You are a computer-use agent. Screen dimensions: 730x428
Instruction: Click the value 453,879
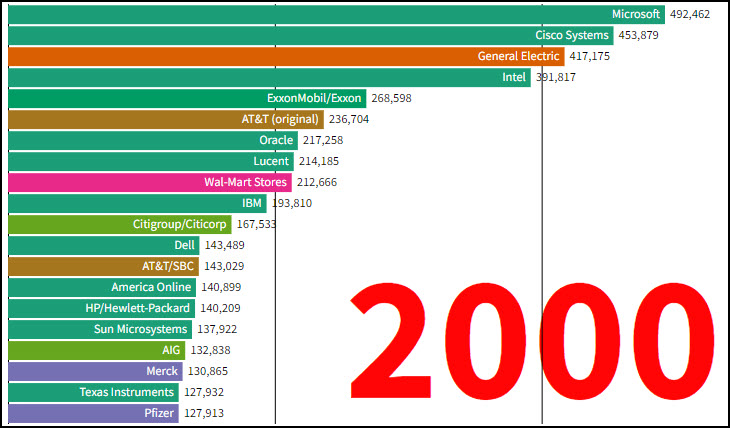tap(638, 35)
